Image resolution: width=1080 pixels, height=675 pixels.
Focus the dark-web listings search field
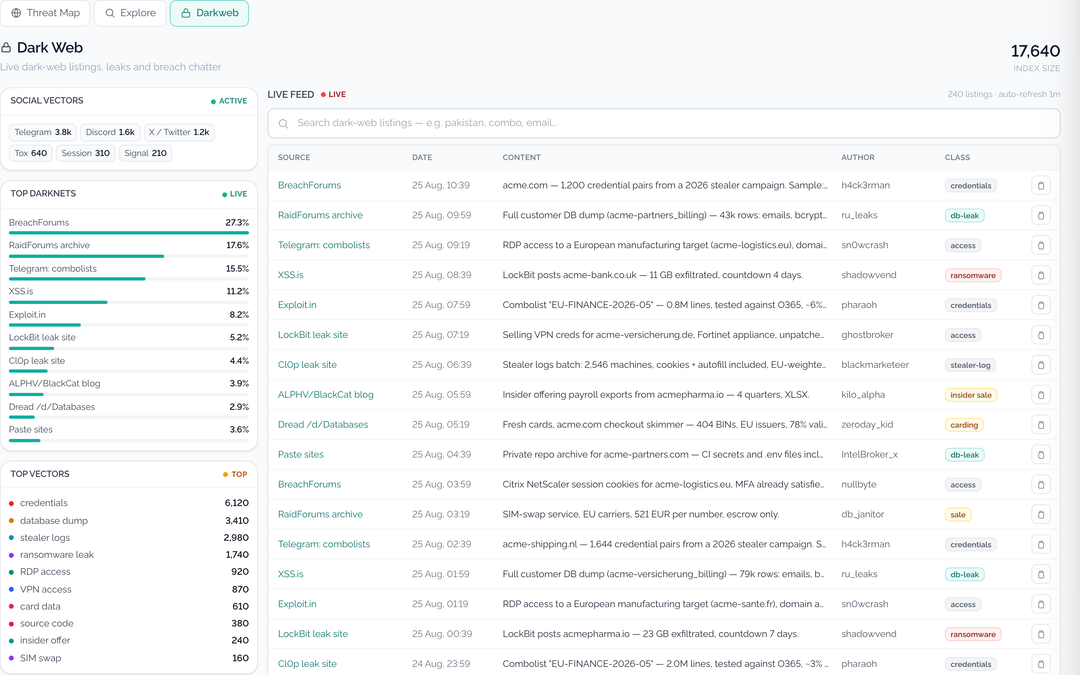[664, 123]
